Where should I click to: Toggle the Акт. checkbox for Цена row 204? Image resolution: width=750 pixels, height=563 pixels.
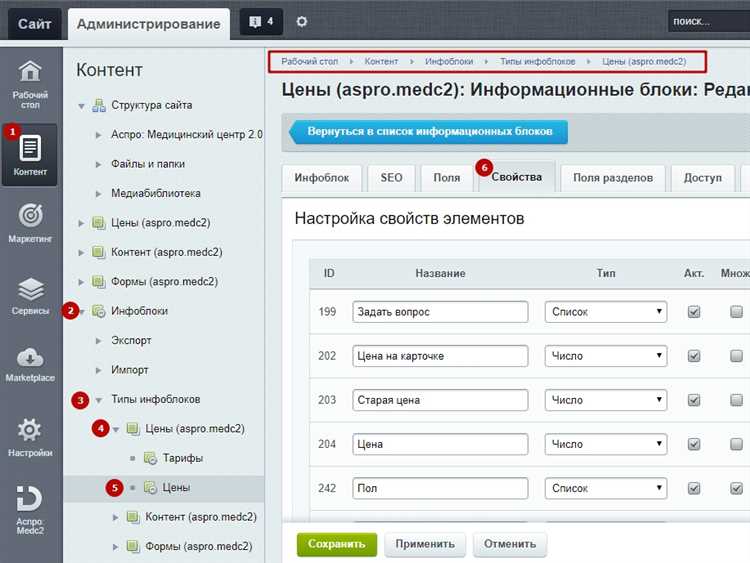(x=694, y=444)
